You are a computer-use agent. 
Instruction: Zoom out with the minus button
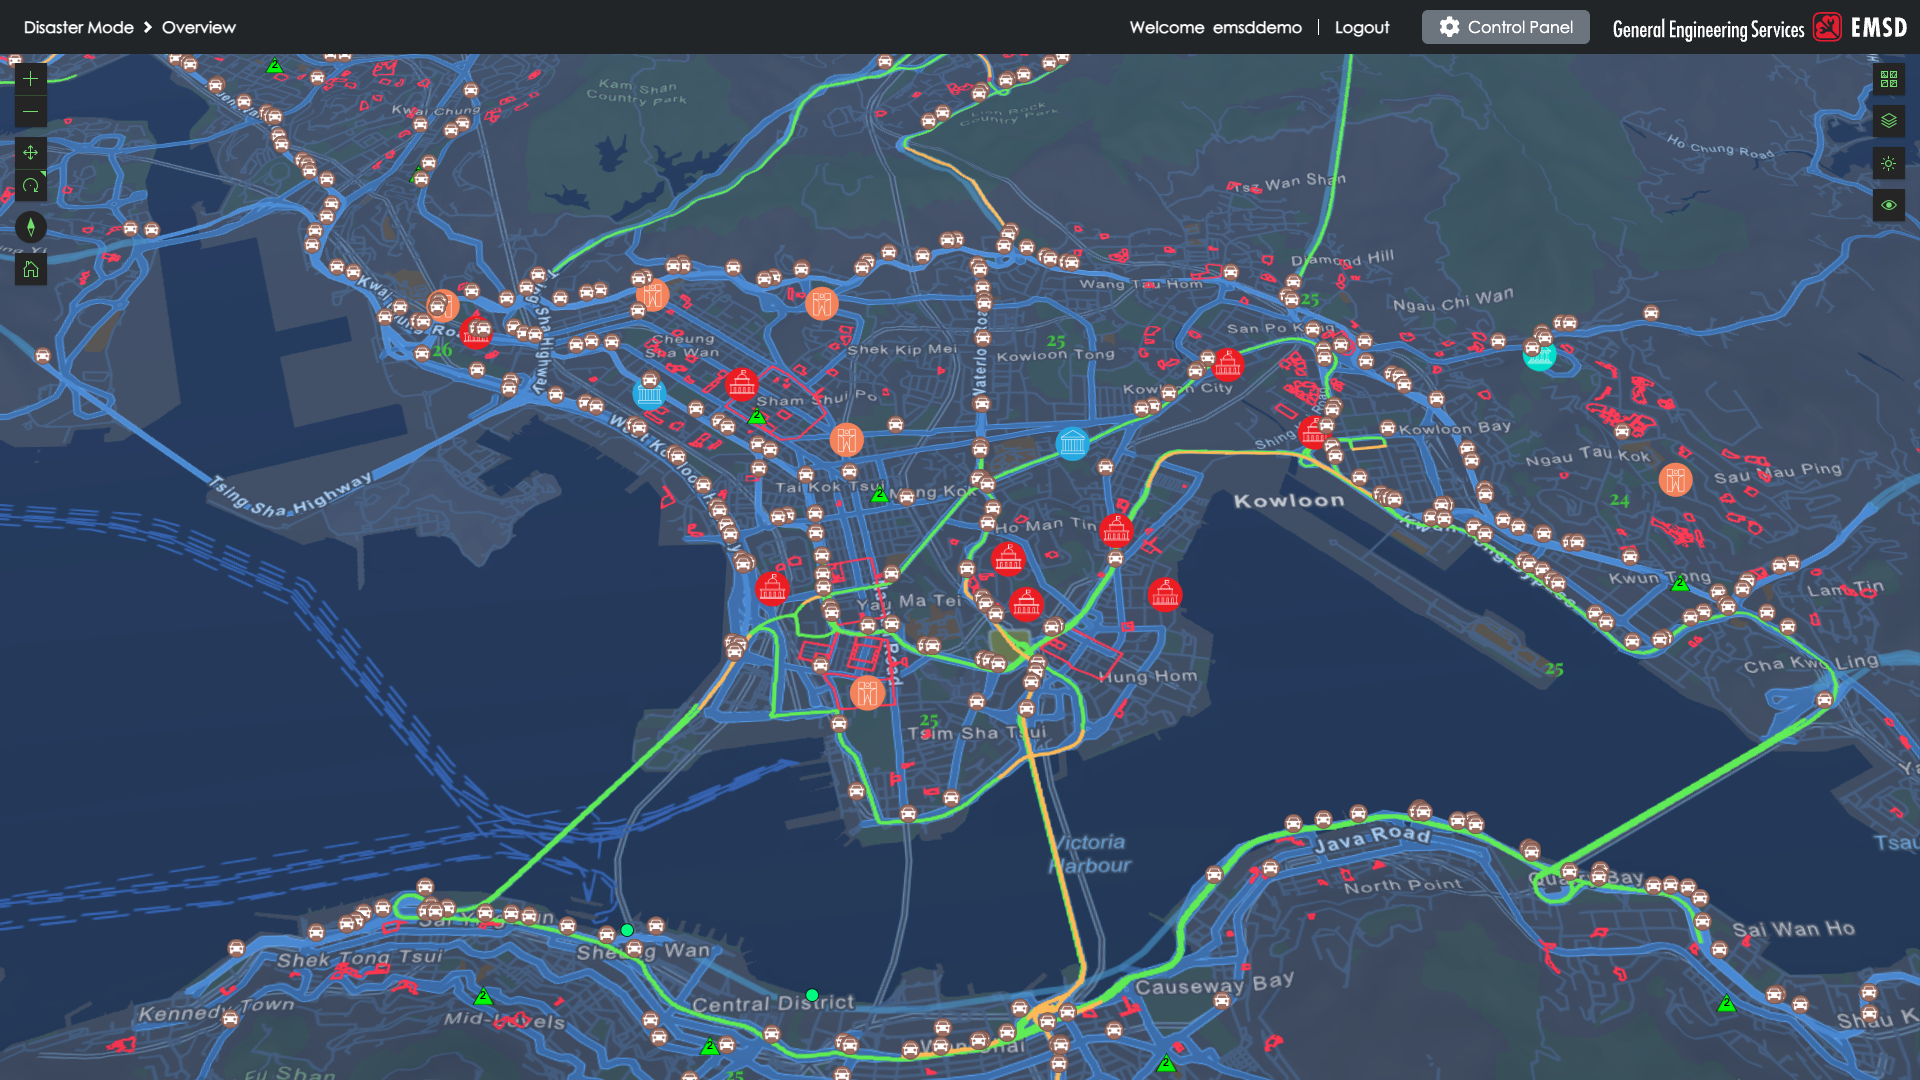tap(31, 112)
